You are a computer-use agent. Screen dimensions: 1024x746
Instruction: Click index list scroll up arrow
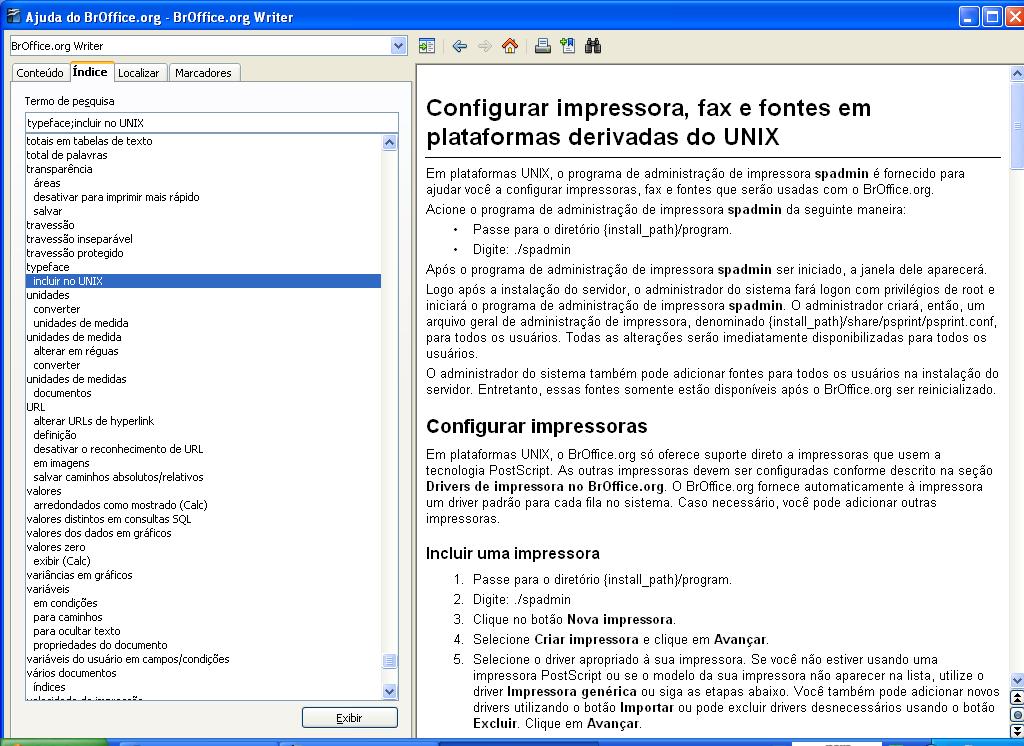[x=390, y=142]
